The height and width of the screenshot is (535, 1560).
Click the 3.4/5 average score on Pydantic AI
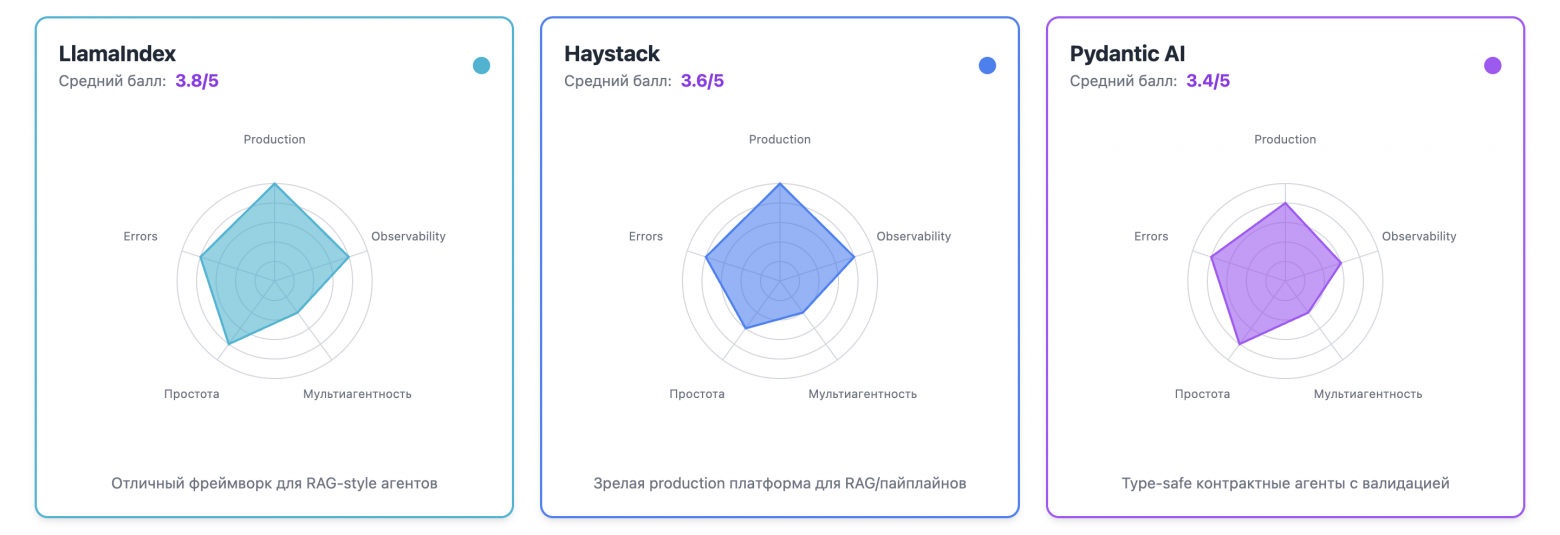pyautogui.click(x=1208, y=81)
